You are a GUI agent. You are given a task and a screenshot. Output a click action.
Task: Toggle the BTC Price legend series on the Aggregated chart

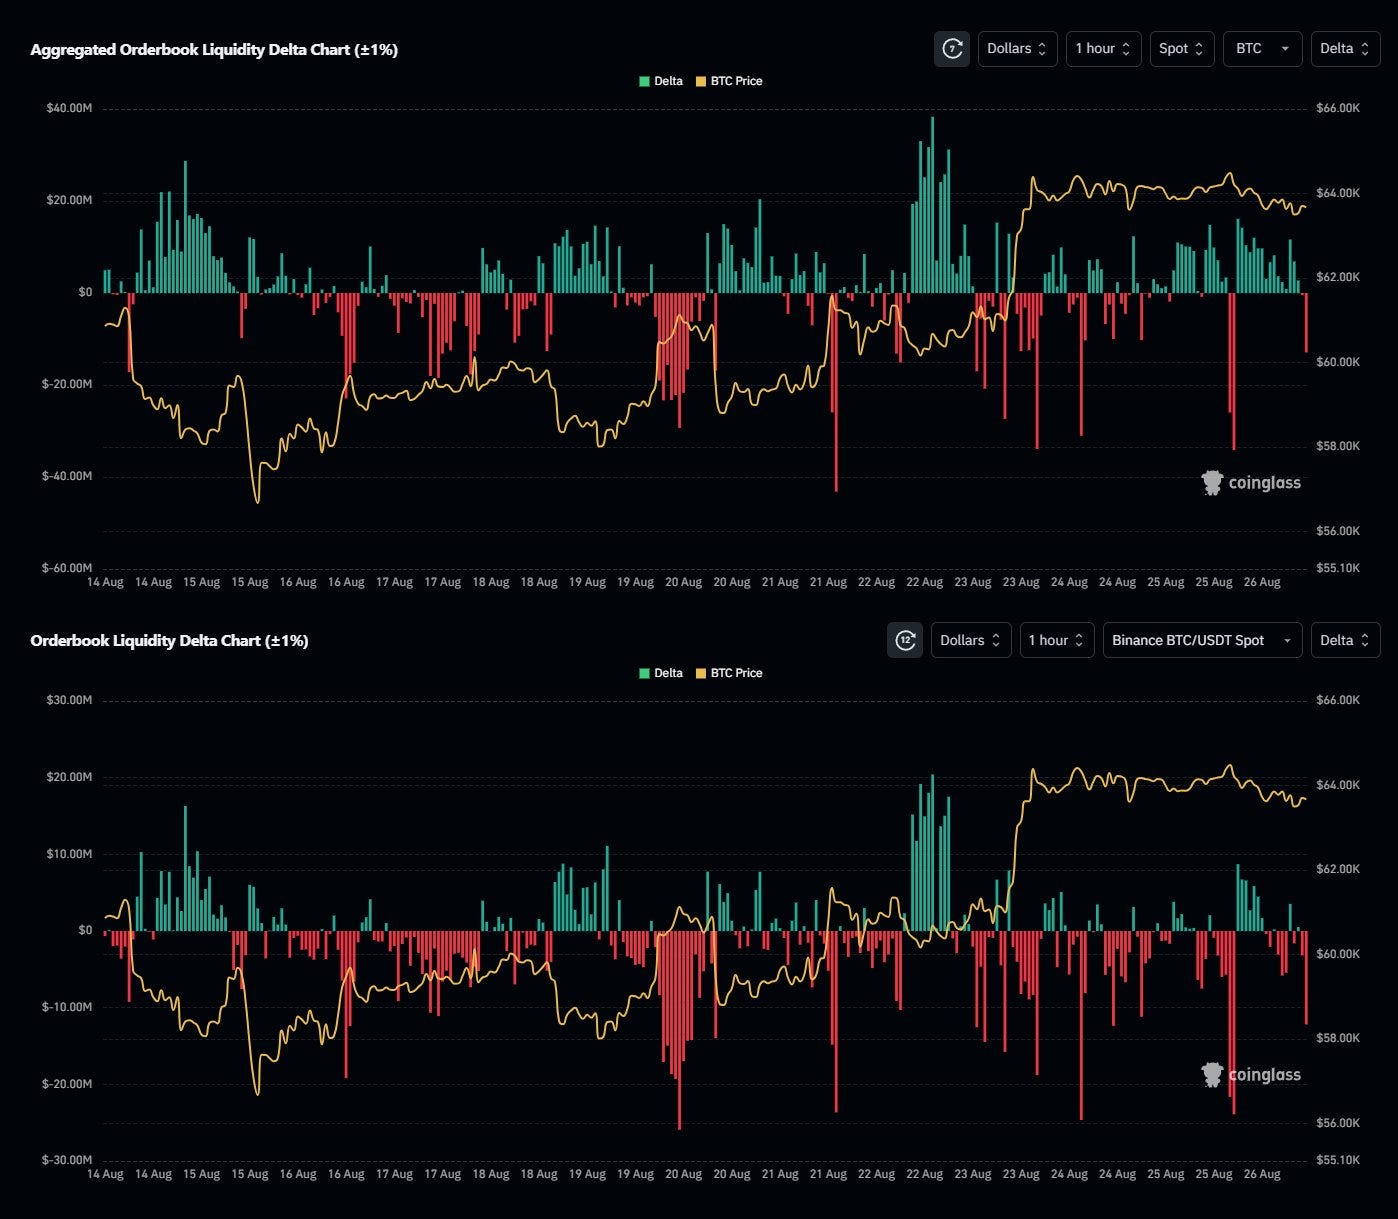pyautogui.click(x=729, y=81)
